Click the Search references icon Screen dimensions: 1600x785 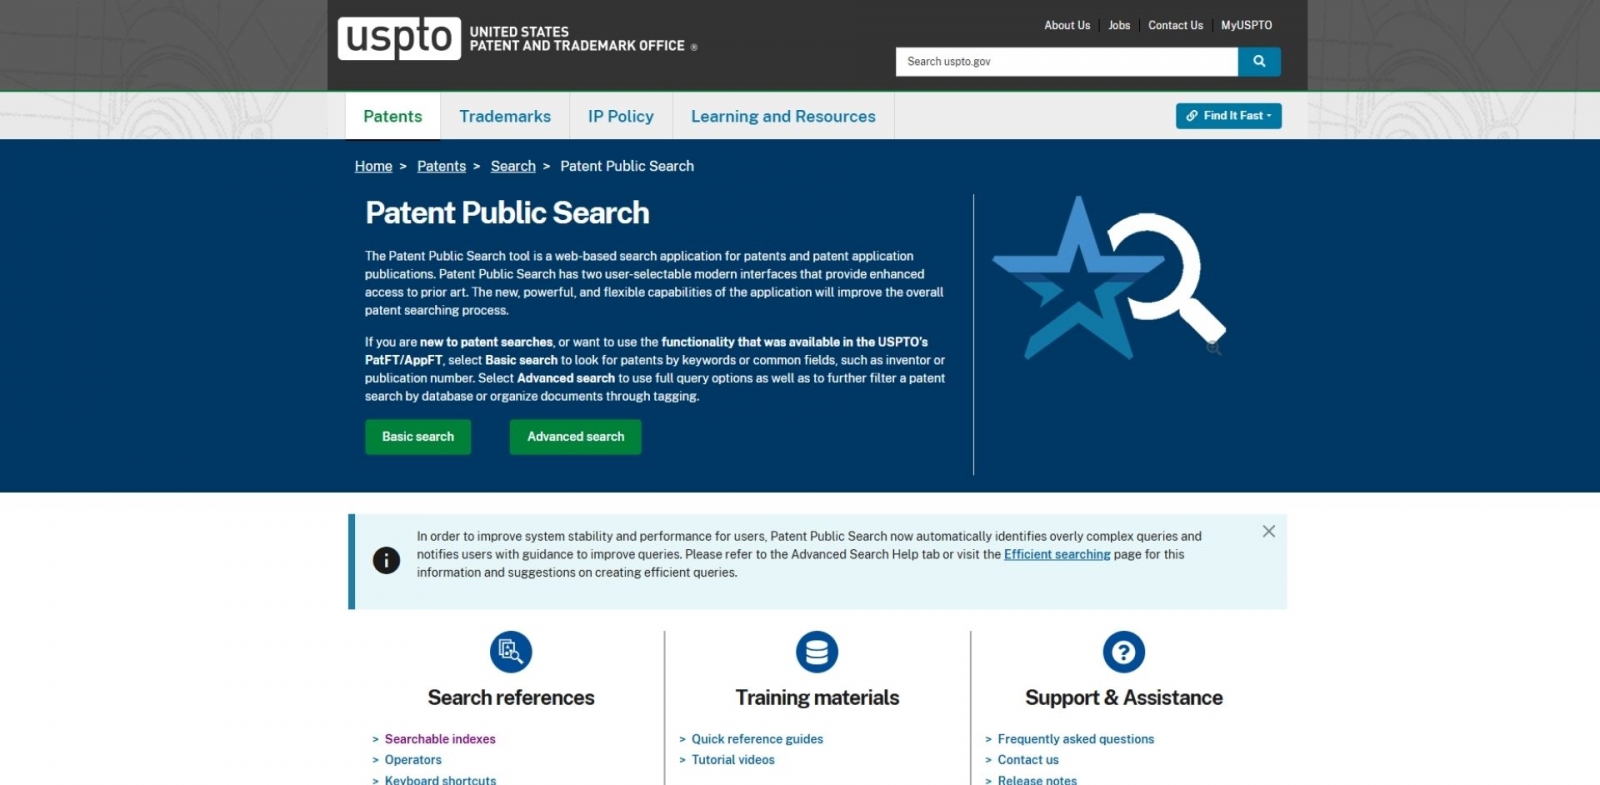pyautogui.click(x=511, y=652)
